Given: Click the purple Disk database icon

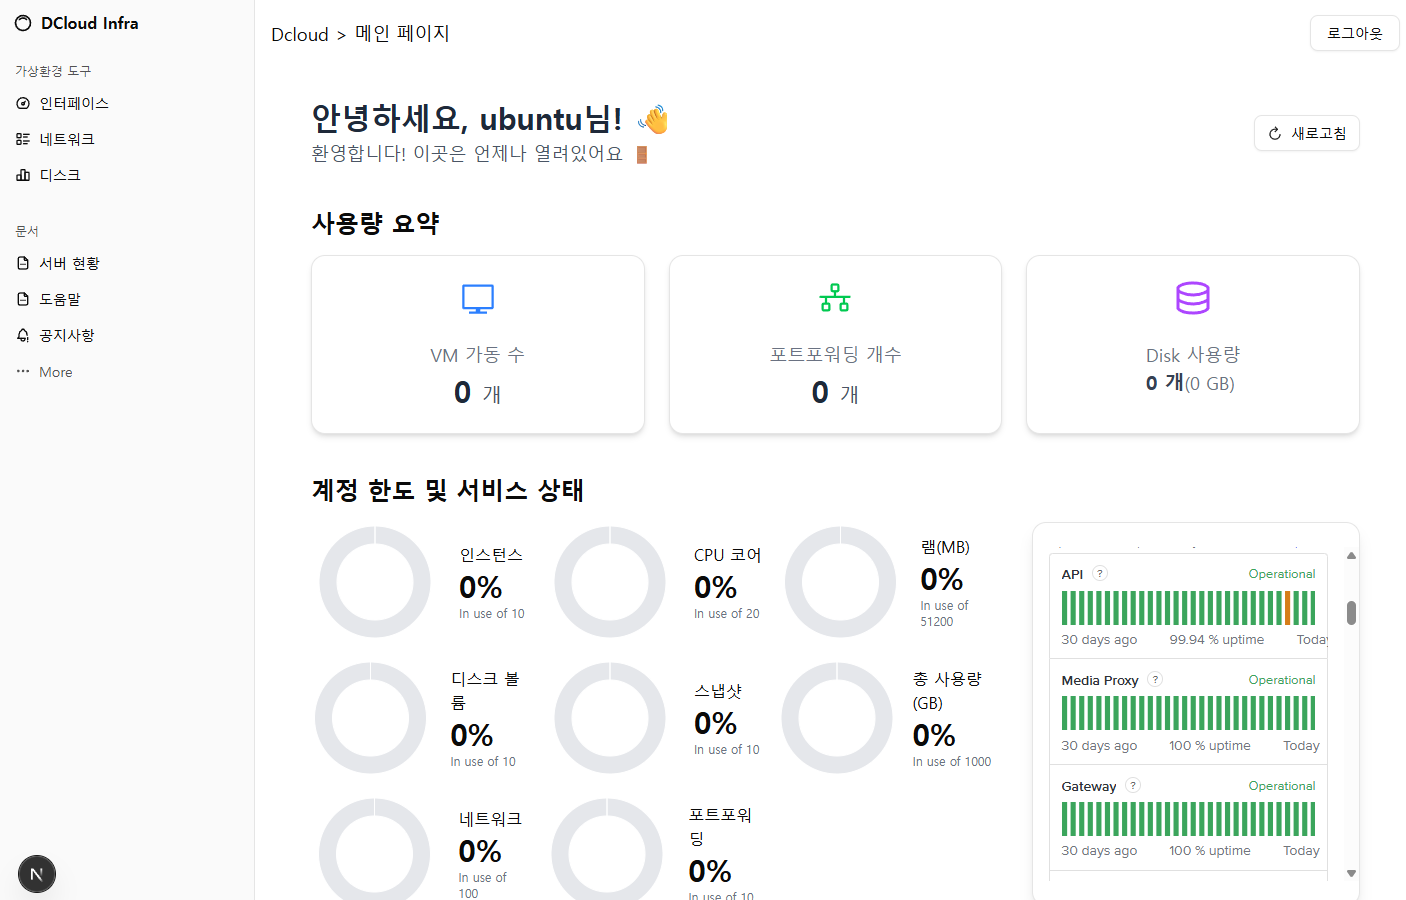Looking at the screenshot, I should pos(1193,298).
